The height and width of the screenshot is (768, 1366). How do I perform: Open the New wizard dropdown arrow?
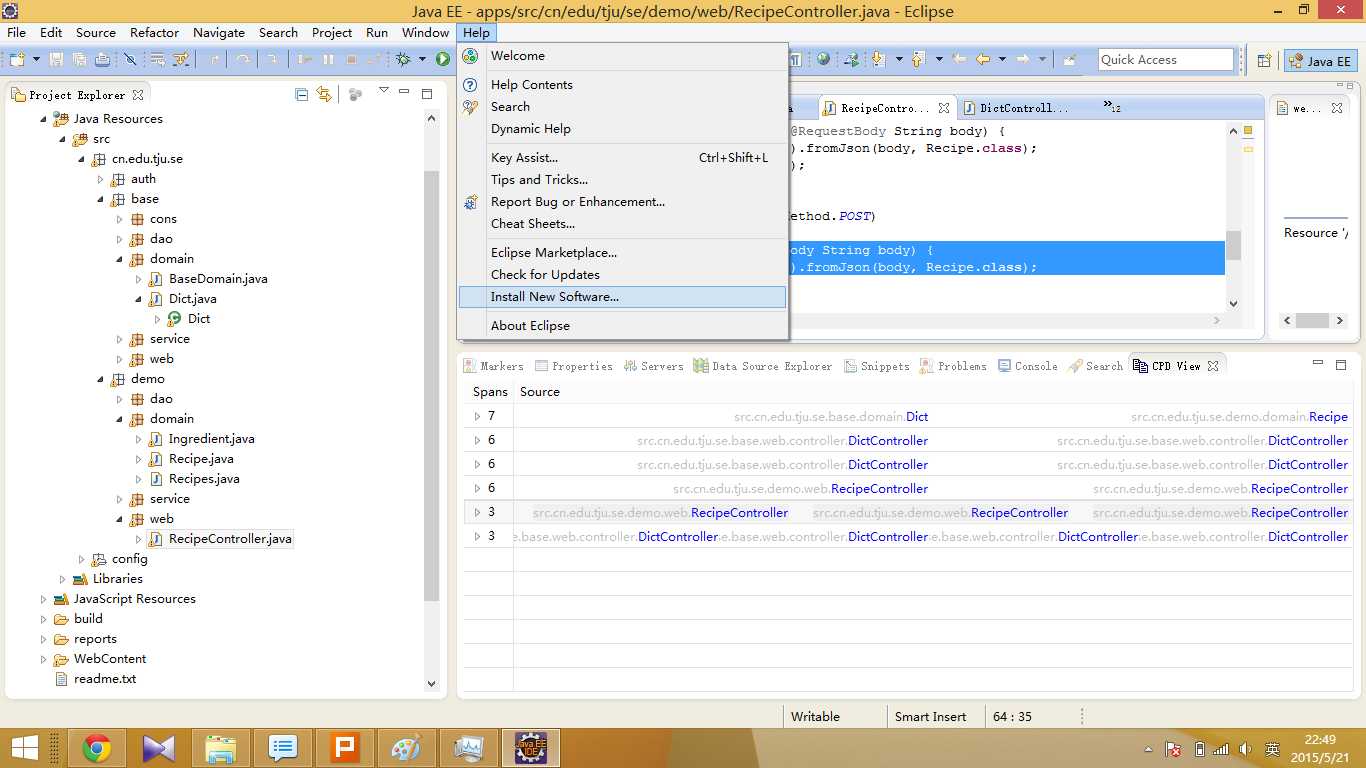(36, 60)
